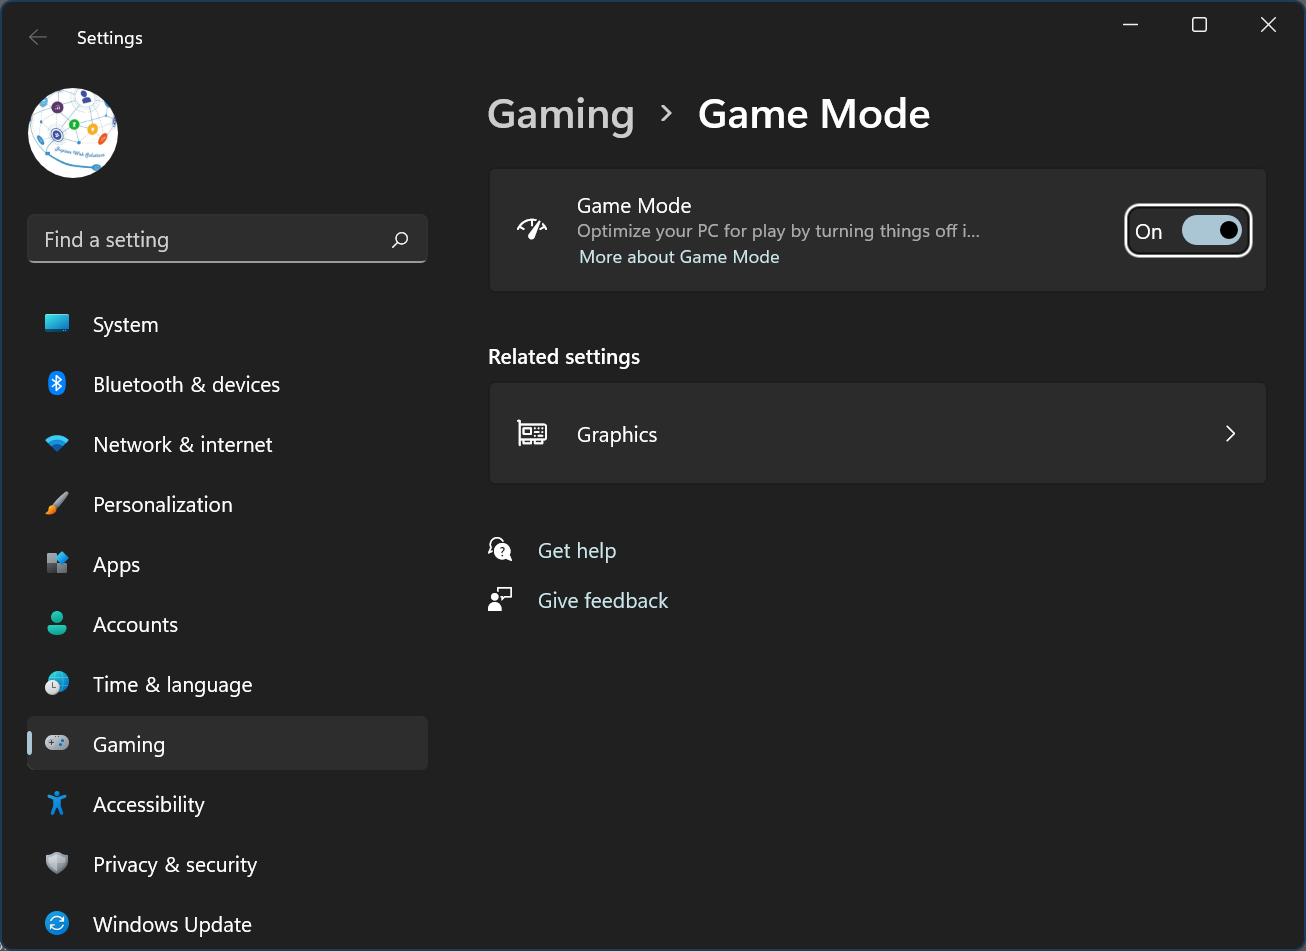Viewport: 1306px width, 951px height.
Task: Open the Get help link
Action: tap(577, 551)
